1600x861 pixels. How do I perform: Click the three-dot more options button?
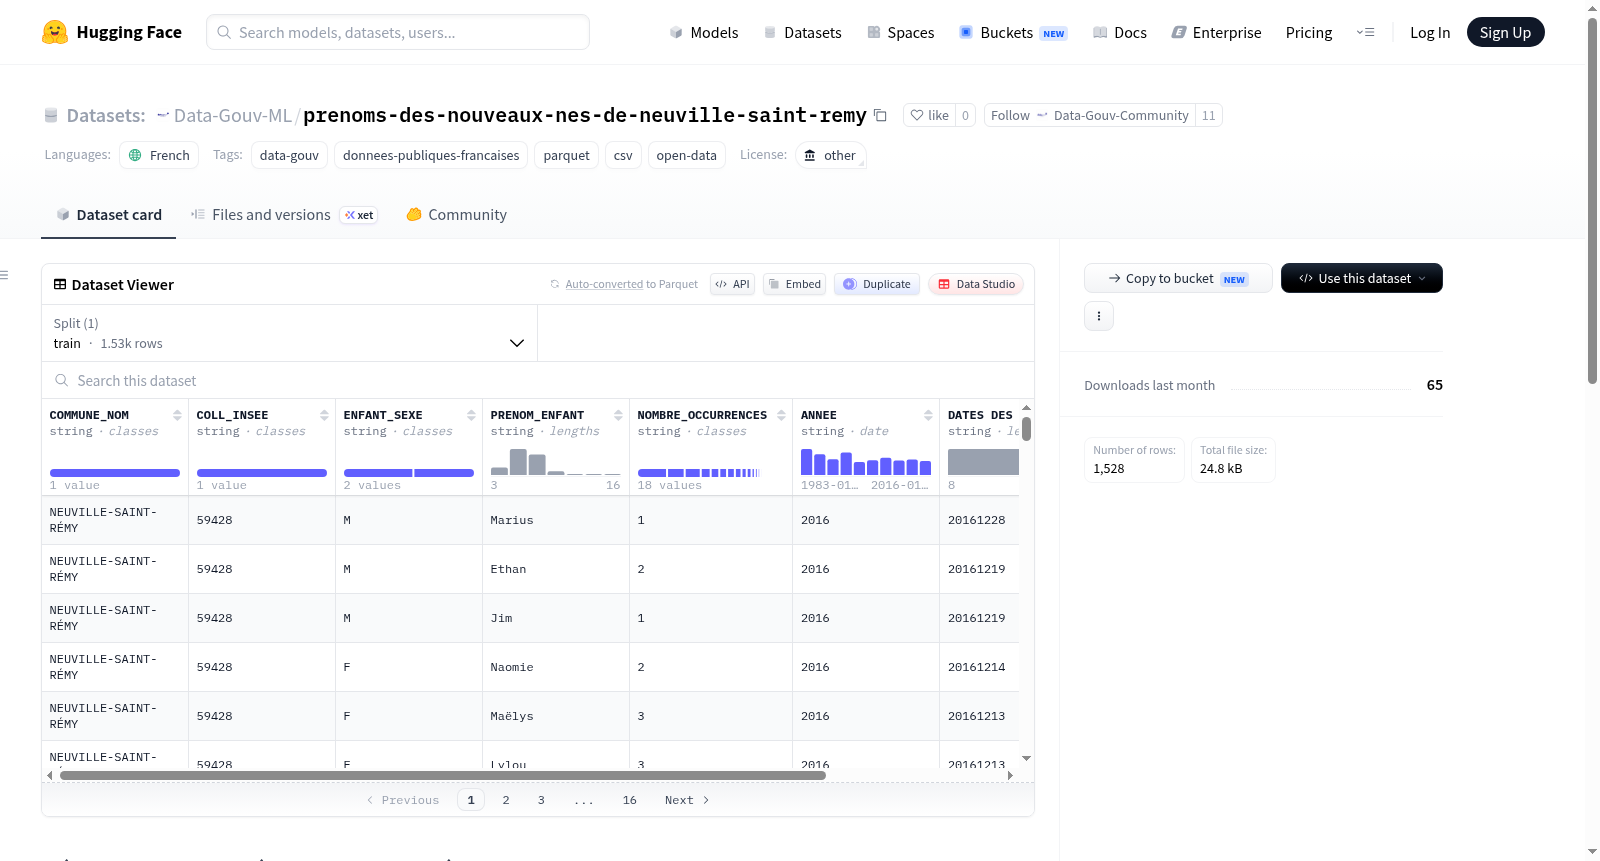[x=1099, y=316]
